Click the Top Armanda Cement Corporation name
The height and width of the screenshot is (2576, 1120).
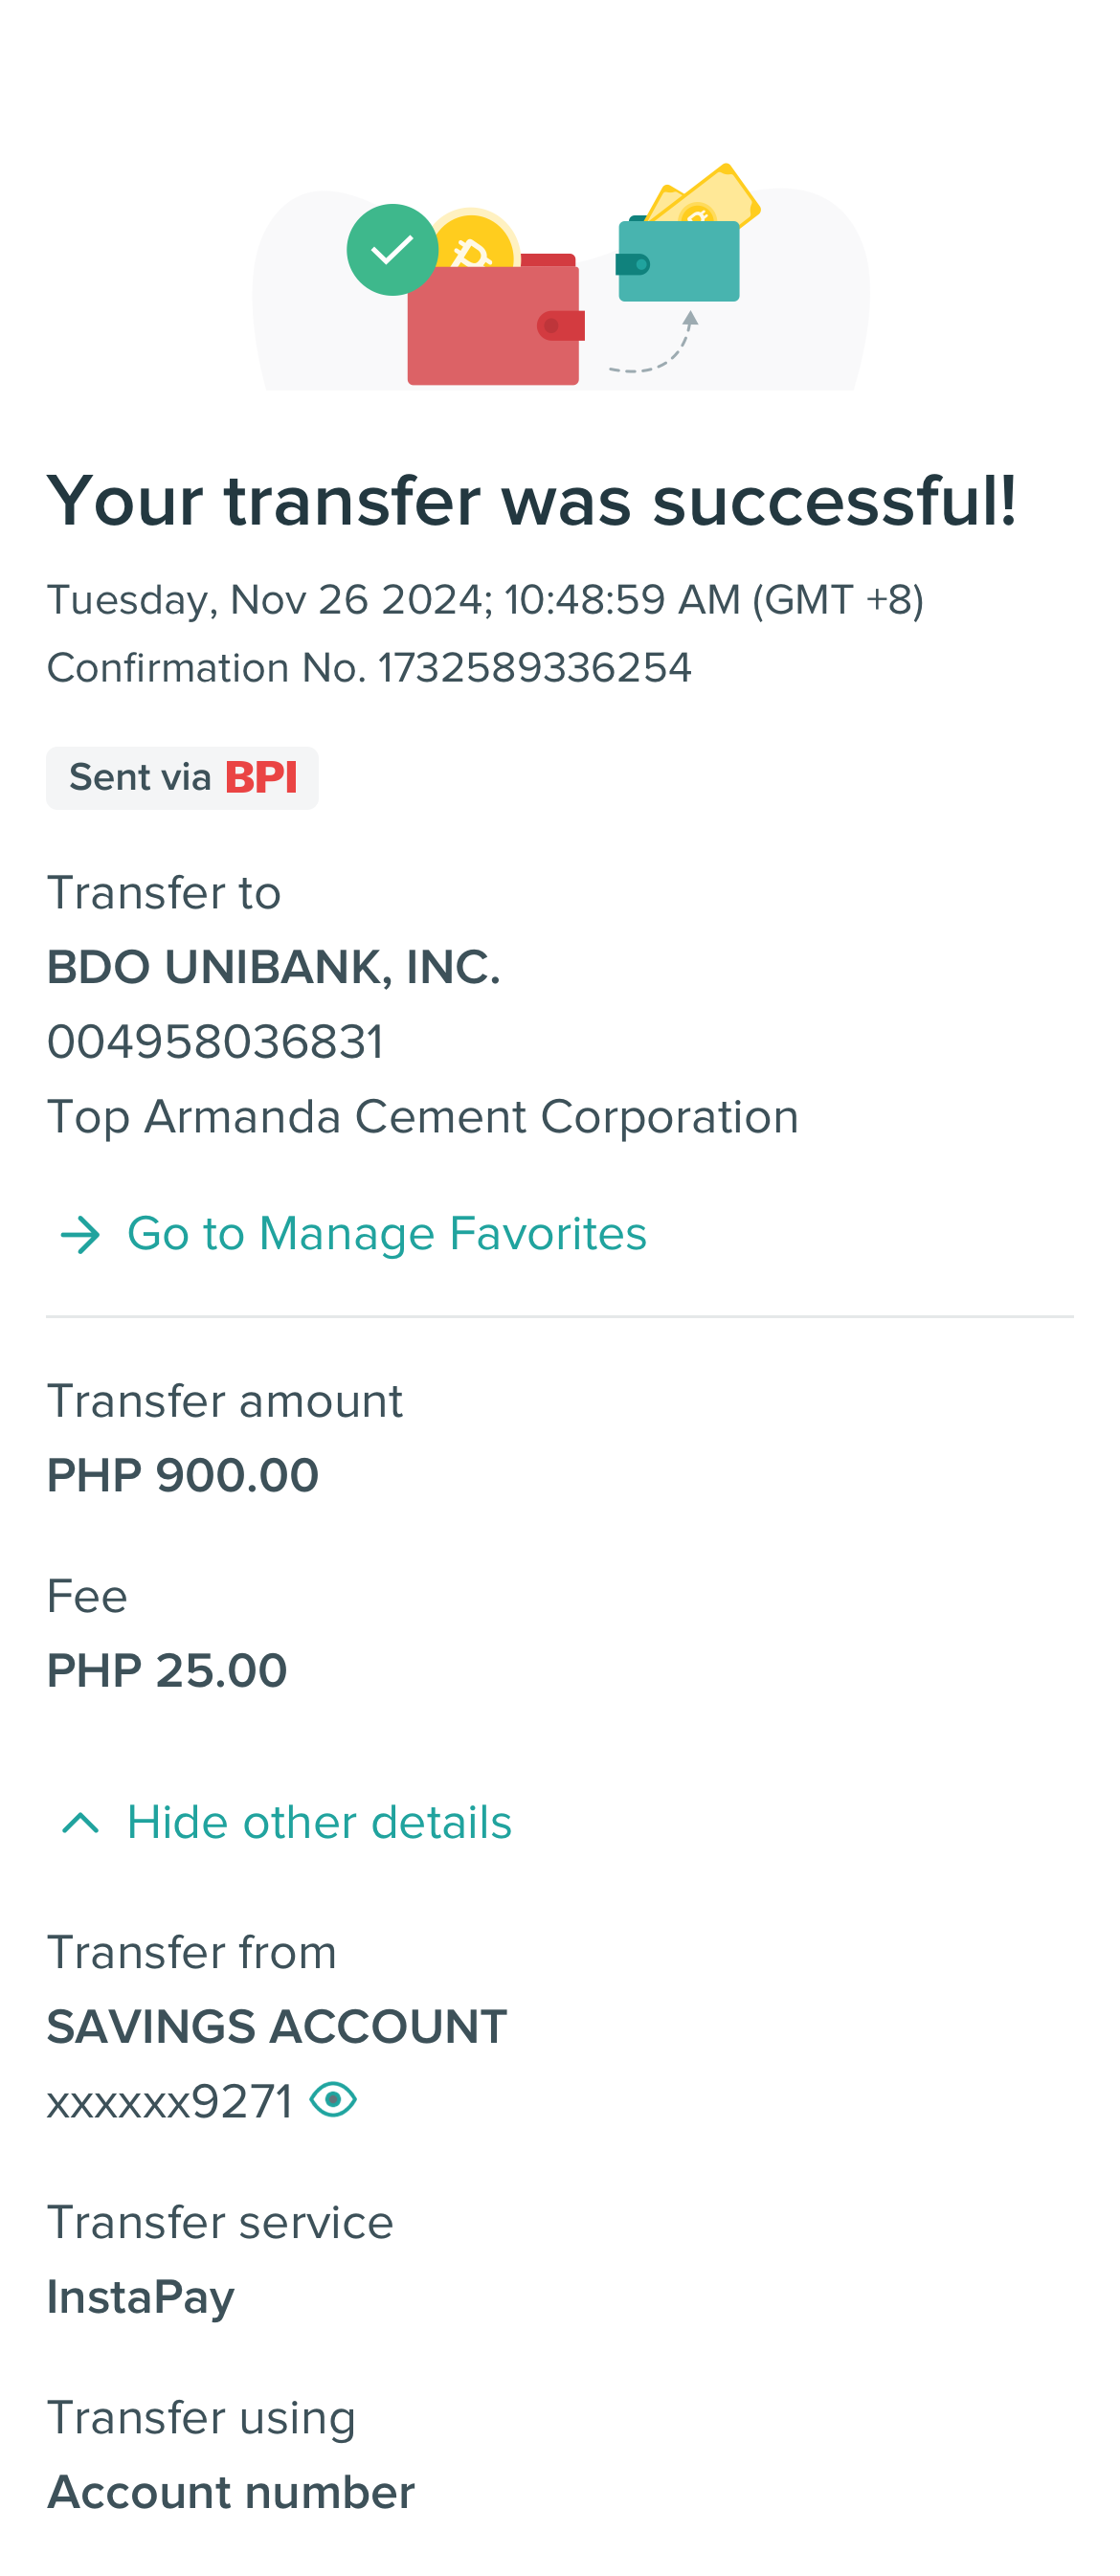point(422,1117)
